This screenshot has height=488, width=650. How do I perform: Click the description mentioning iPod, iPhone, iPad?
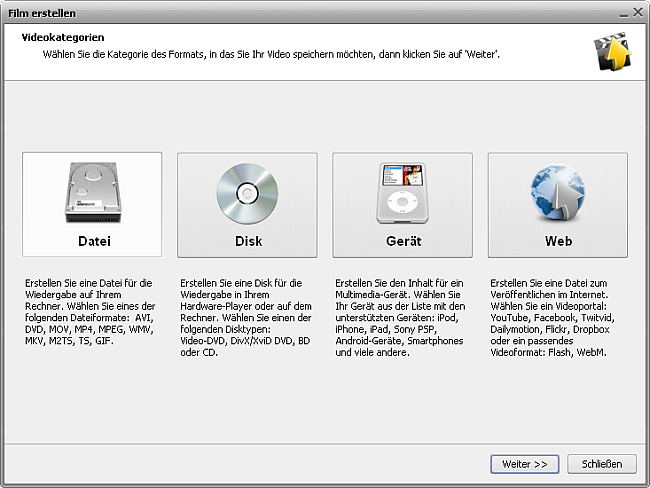(400, 318)
